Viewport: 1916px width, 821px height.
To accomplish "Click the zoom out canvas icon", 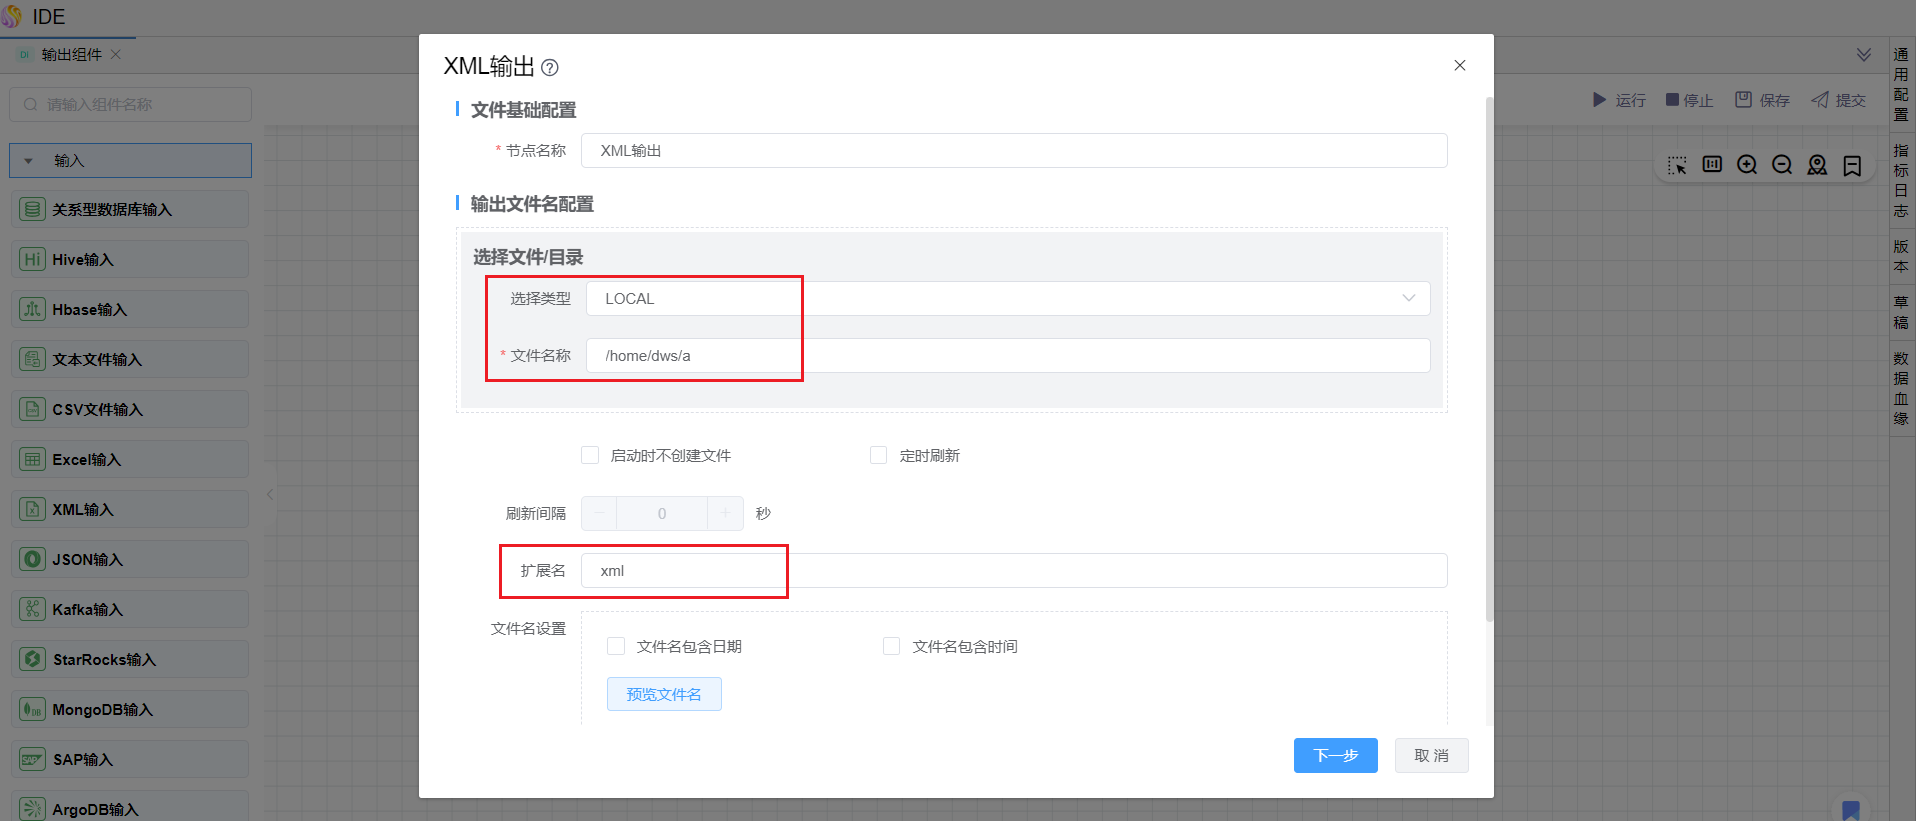I will coord(1782,165).
